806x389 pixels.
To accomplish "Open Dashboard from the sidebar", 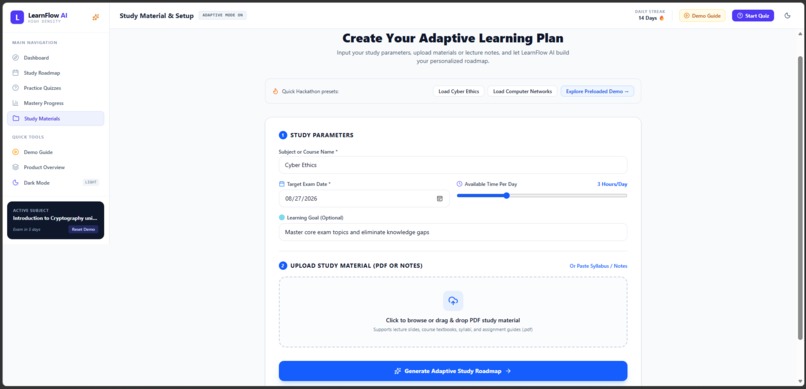I will point(56,58).
